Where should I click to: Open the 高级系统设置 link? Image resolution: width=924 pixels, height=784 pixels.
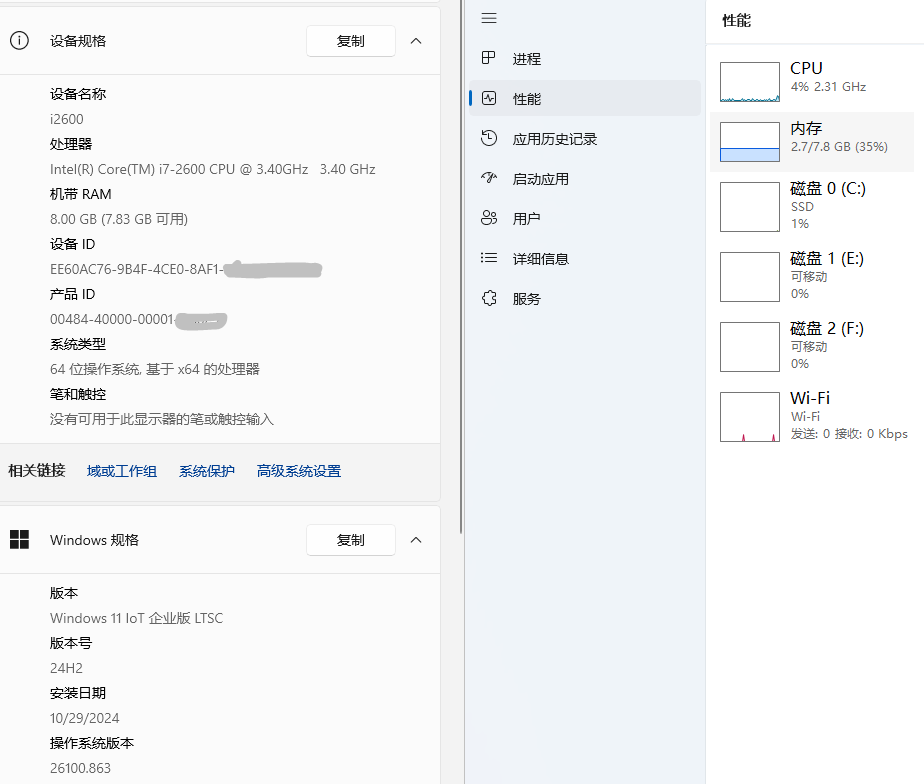click(x=299, y=471)
